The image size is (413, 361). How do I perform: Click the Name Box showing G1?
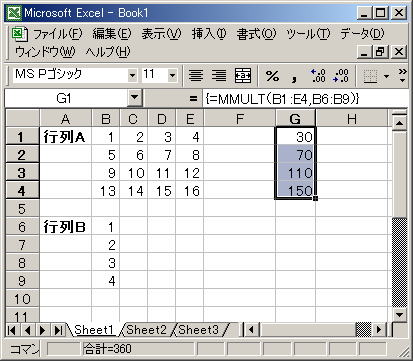coord(66,98)
